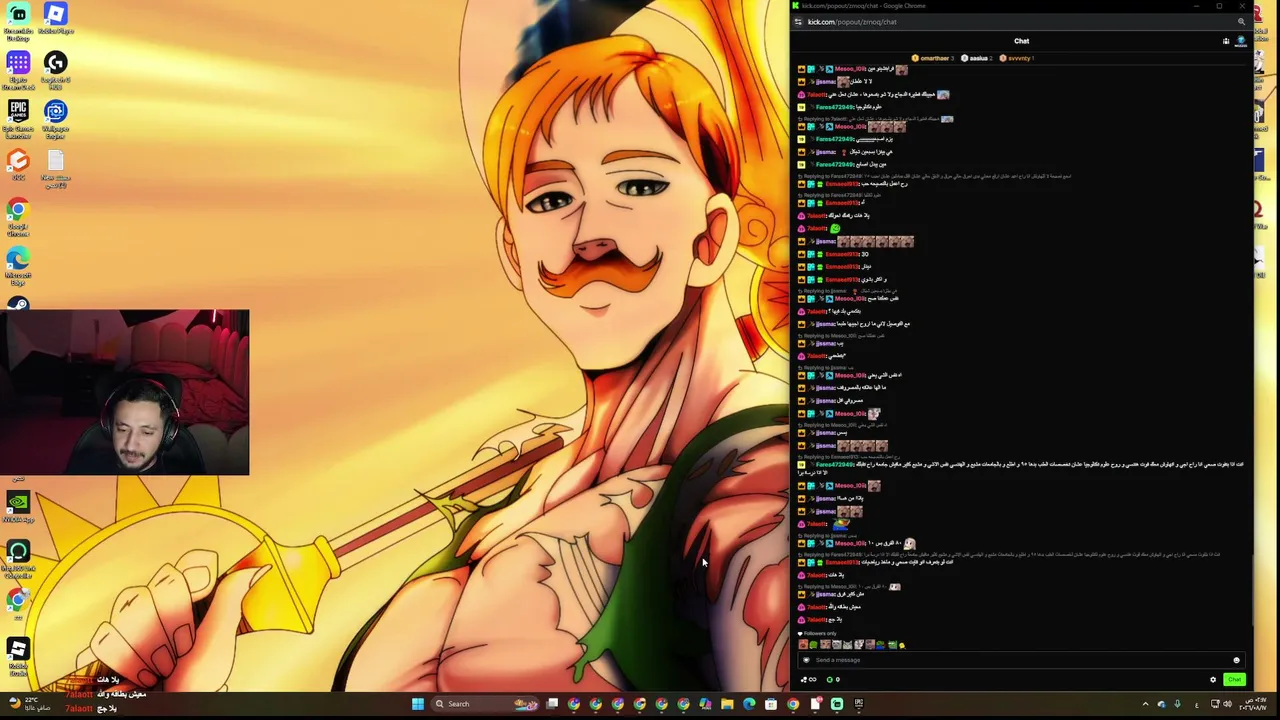Click the blue channel badge in the chat header
1280x720 pixels.
pyautogui.click(x=1241, y=42)
